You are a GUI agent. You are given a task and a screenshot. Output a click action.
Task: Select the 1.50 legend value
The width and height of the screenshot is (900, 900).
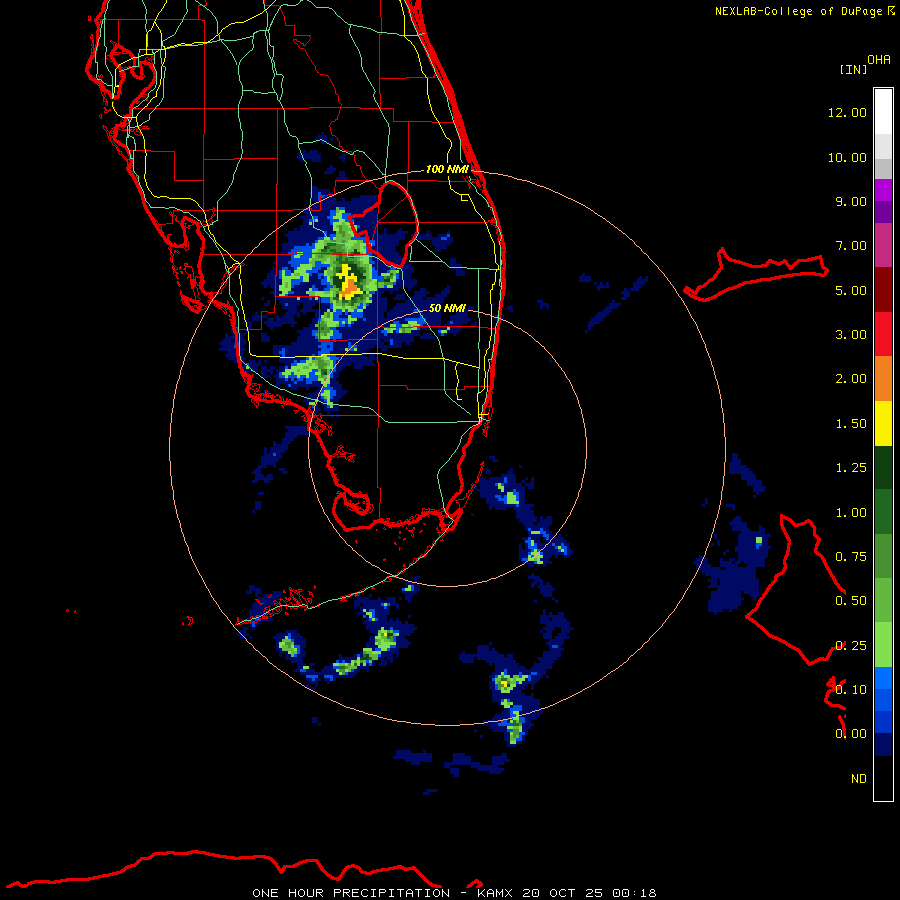tap(851, 424)
